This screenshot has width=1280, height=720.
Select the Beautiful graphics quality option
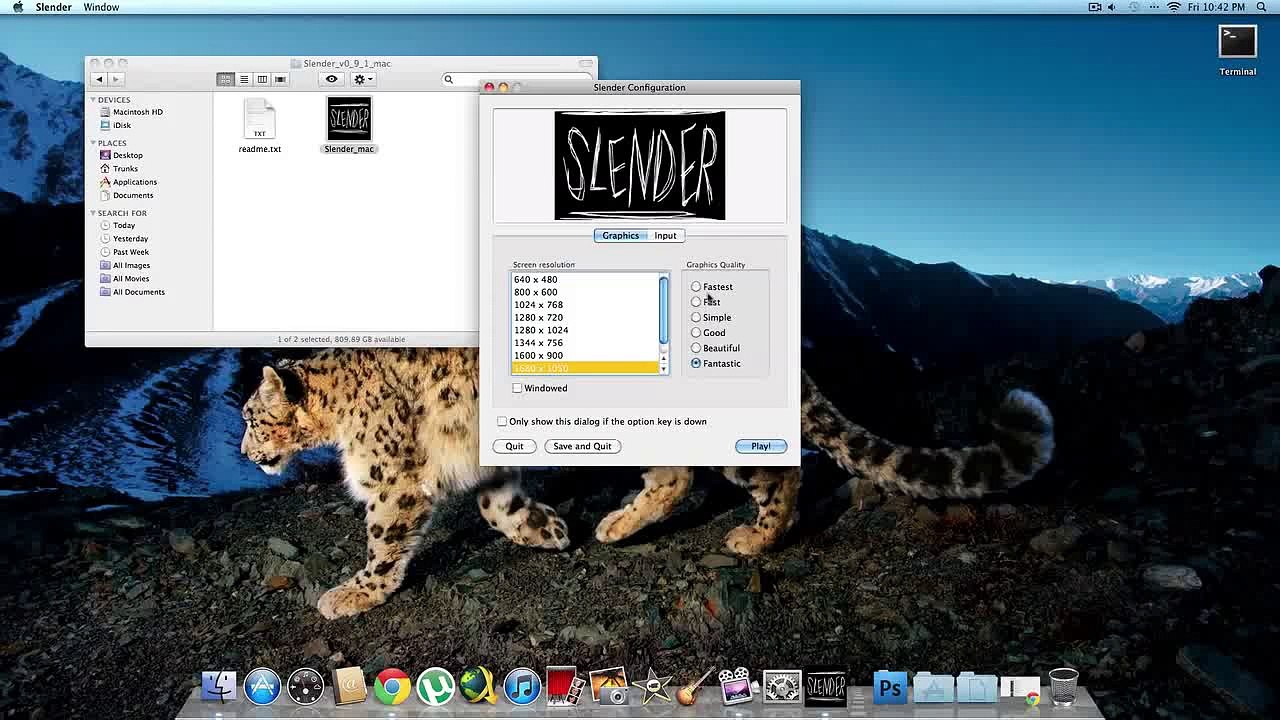tap(716, 348)
